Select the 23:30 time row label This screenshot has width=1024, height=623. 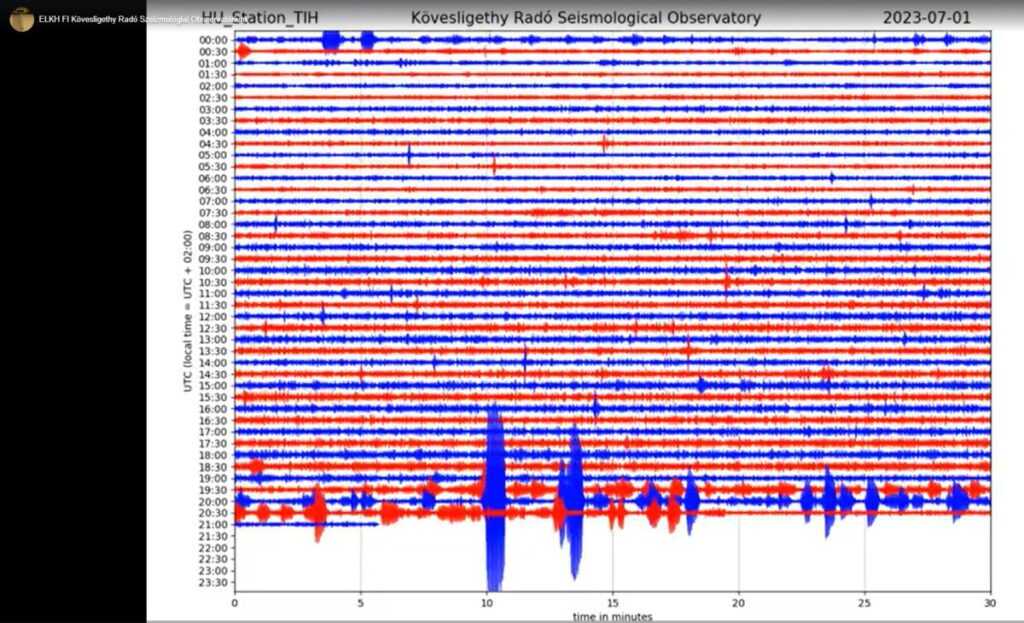[213, 582]
